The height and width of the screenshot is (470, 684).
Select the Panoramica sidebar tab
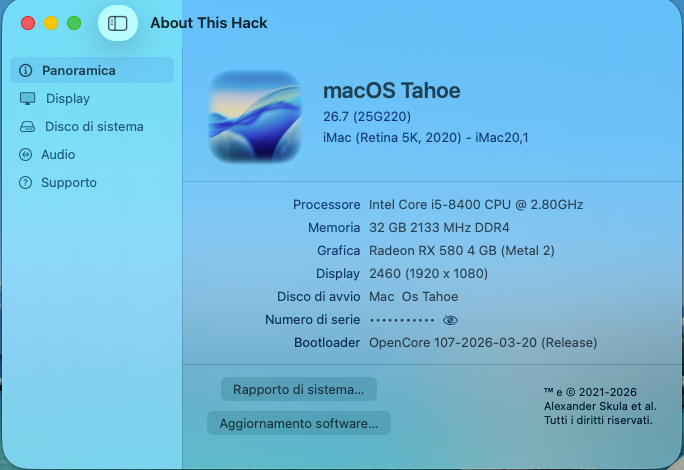coord(92,70)
